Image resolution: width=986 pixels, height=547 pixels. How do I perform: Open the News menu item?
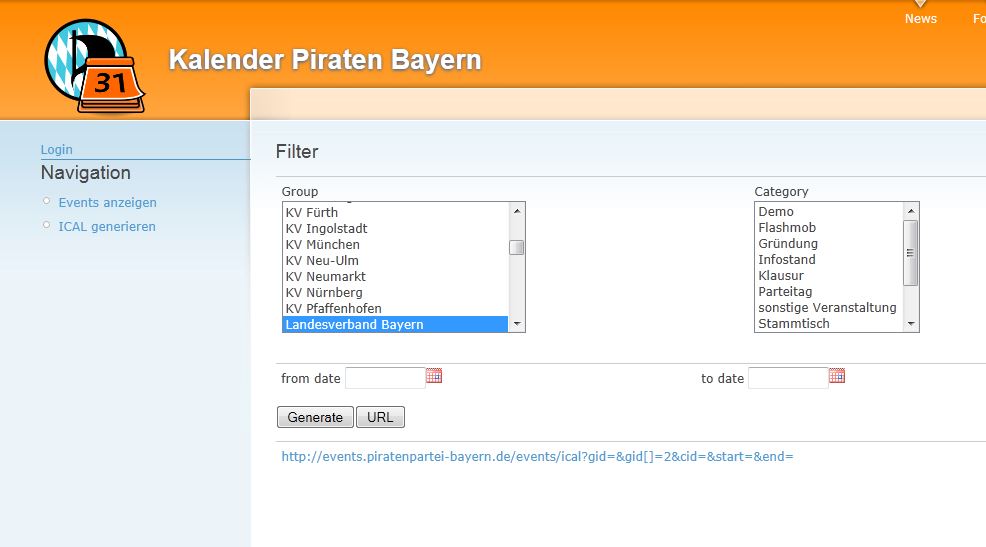point(920,19)
